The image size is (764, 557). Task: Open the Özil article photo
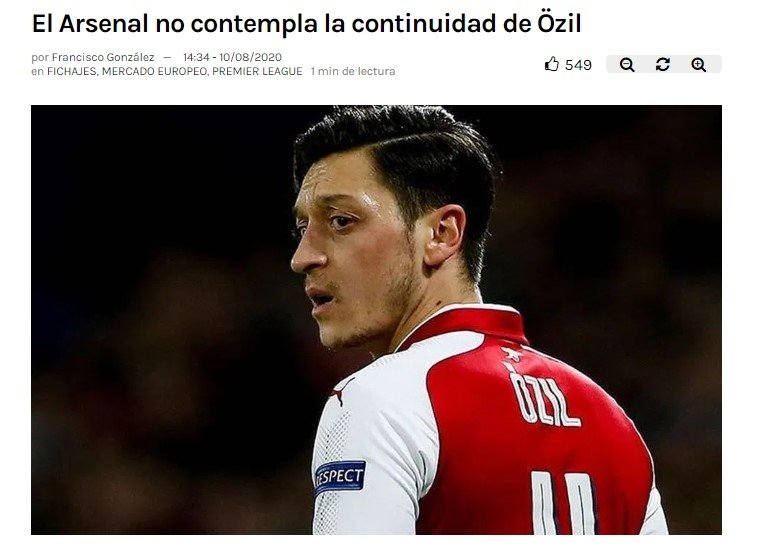(x=376, y=320)
